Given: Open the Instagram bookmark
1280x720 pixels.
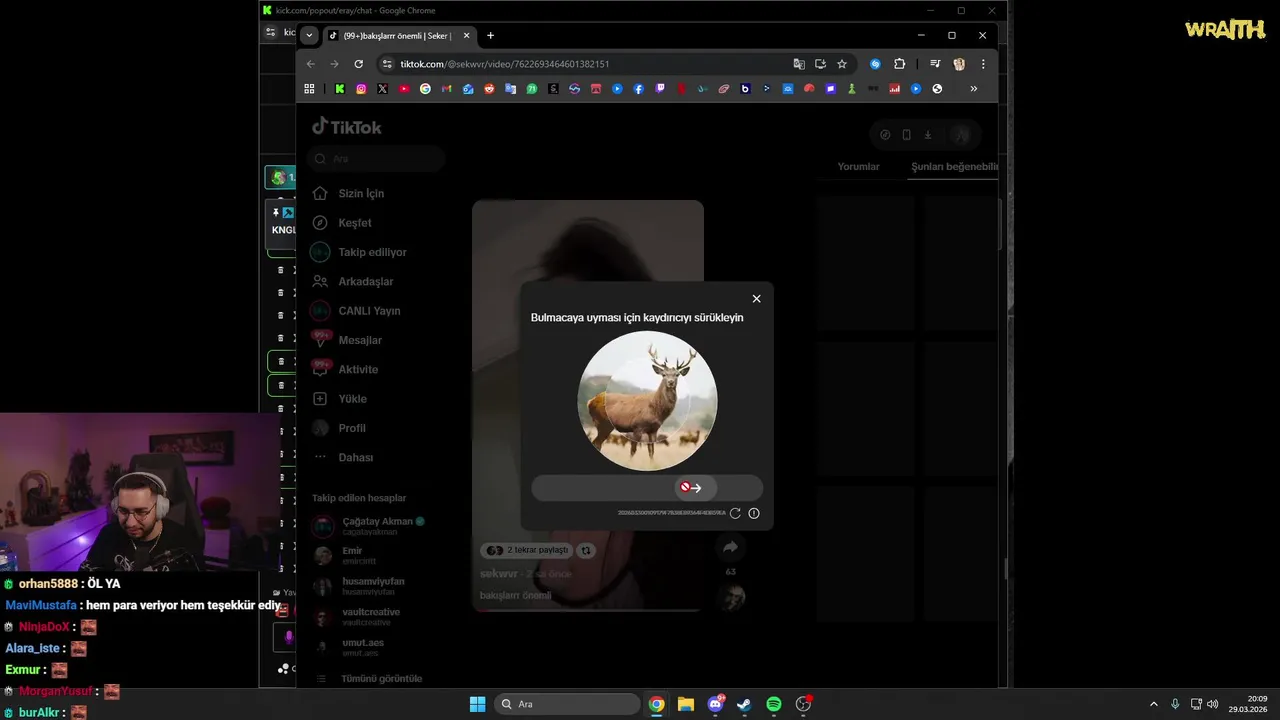Looking at the screenshot, I should [x=361, y=89].
